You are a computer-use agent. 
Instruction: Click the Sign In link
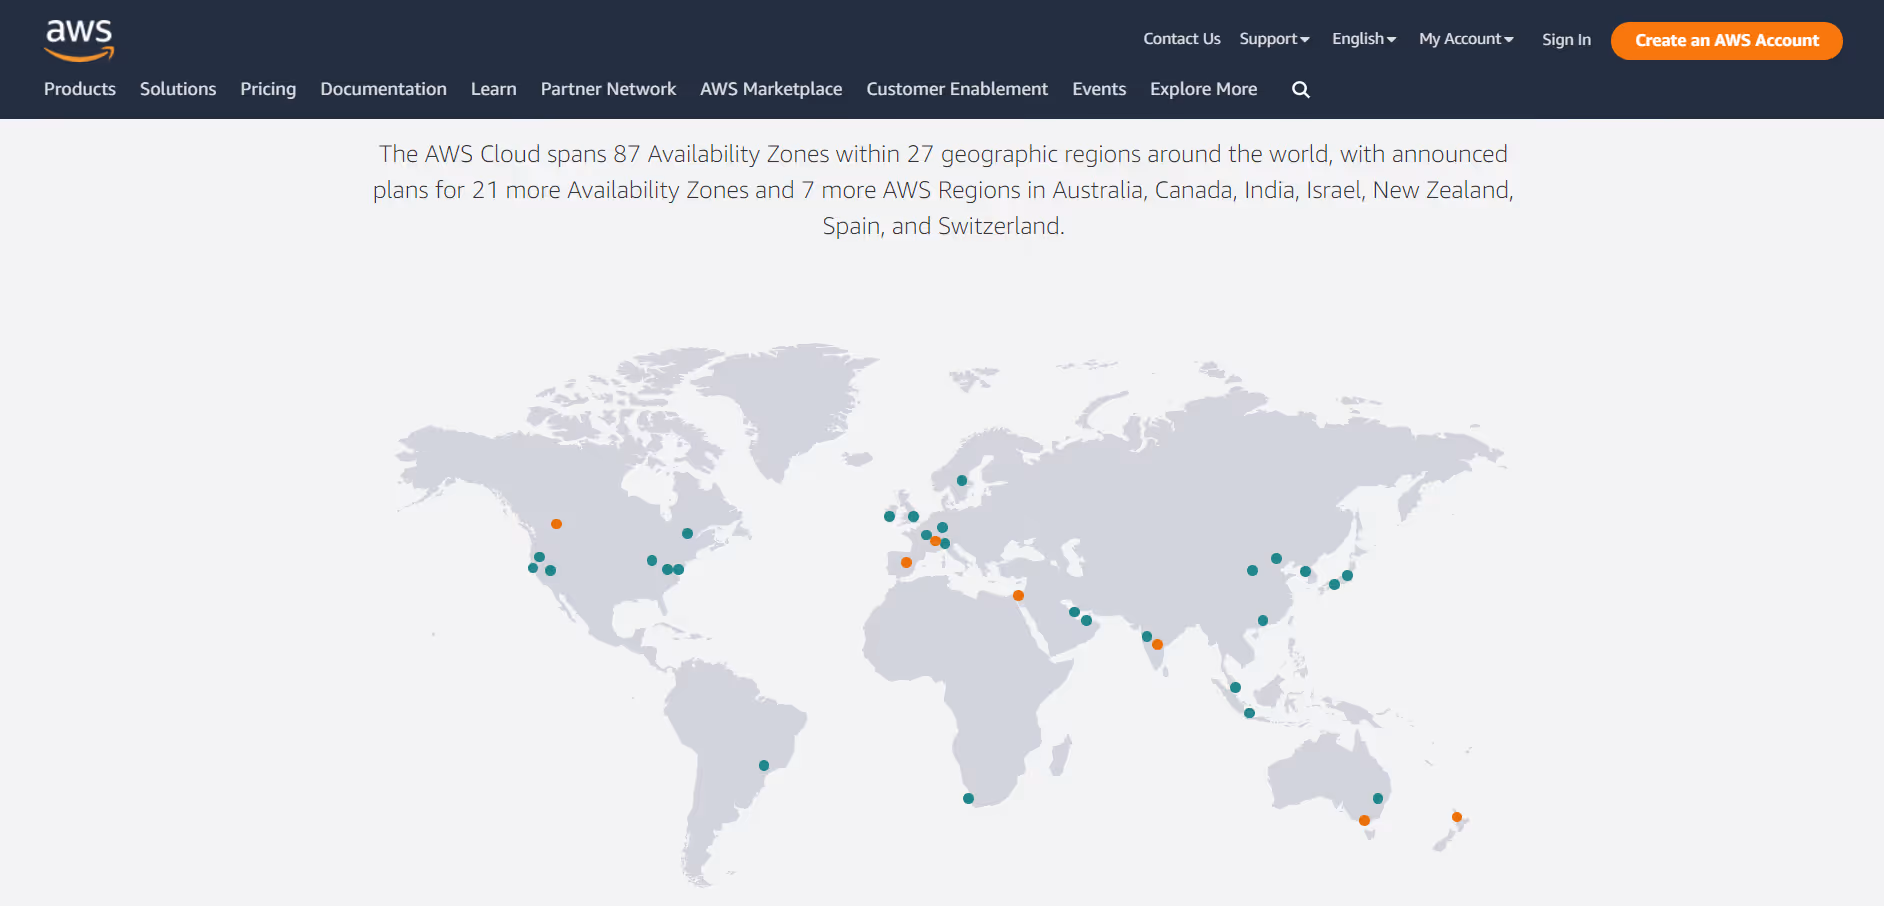(x=1566, y=40)
